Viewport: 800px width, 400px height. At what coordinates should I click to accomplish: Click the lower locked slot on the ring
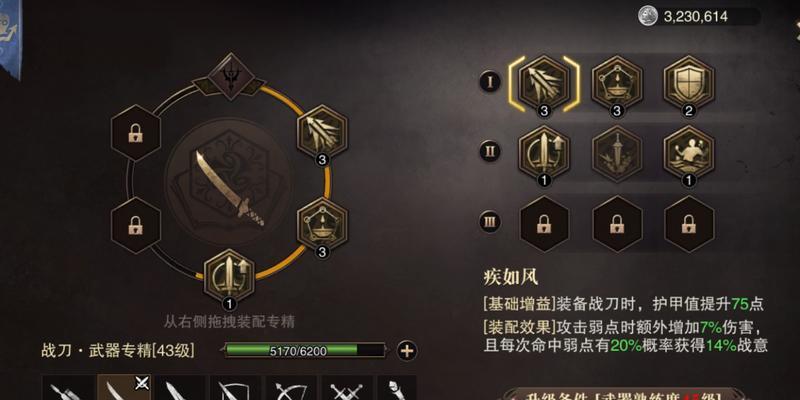pyautogui.click(x=136, y=225)
